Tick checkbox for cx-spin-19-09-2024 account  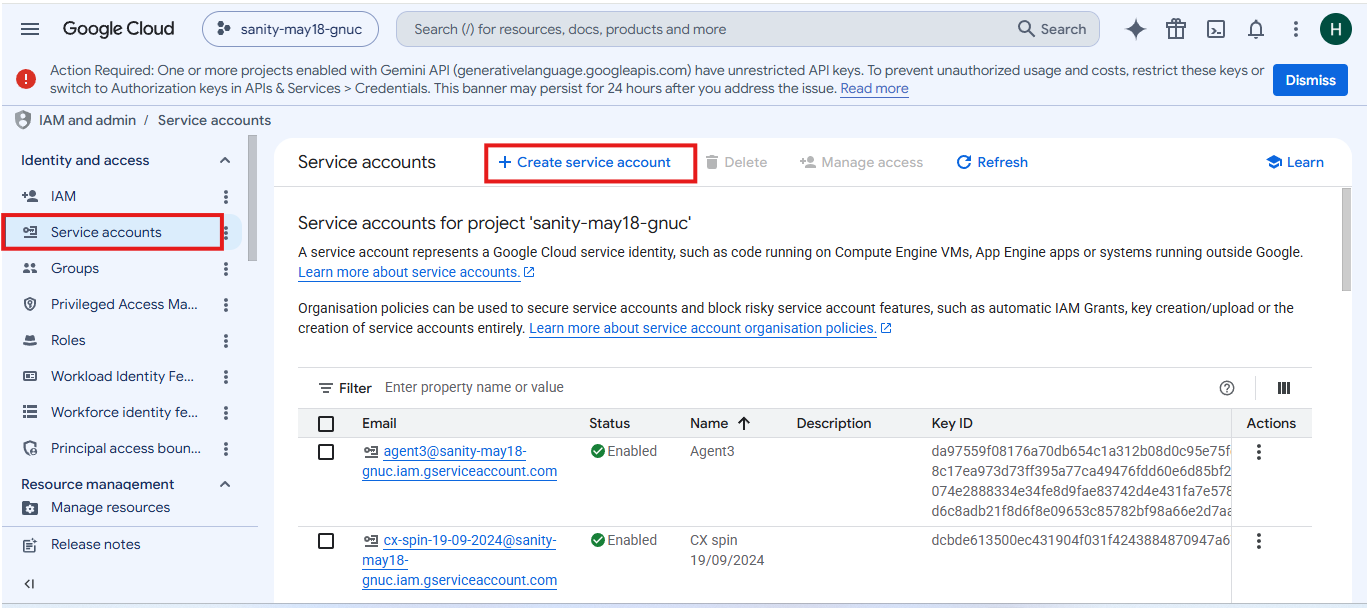(x=326, y=541)
